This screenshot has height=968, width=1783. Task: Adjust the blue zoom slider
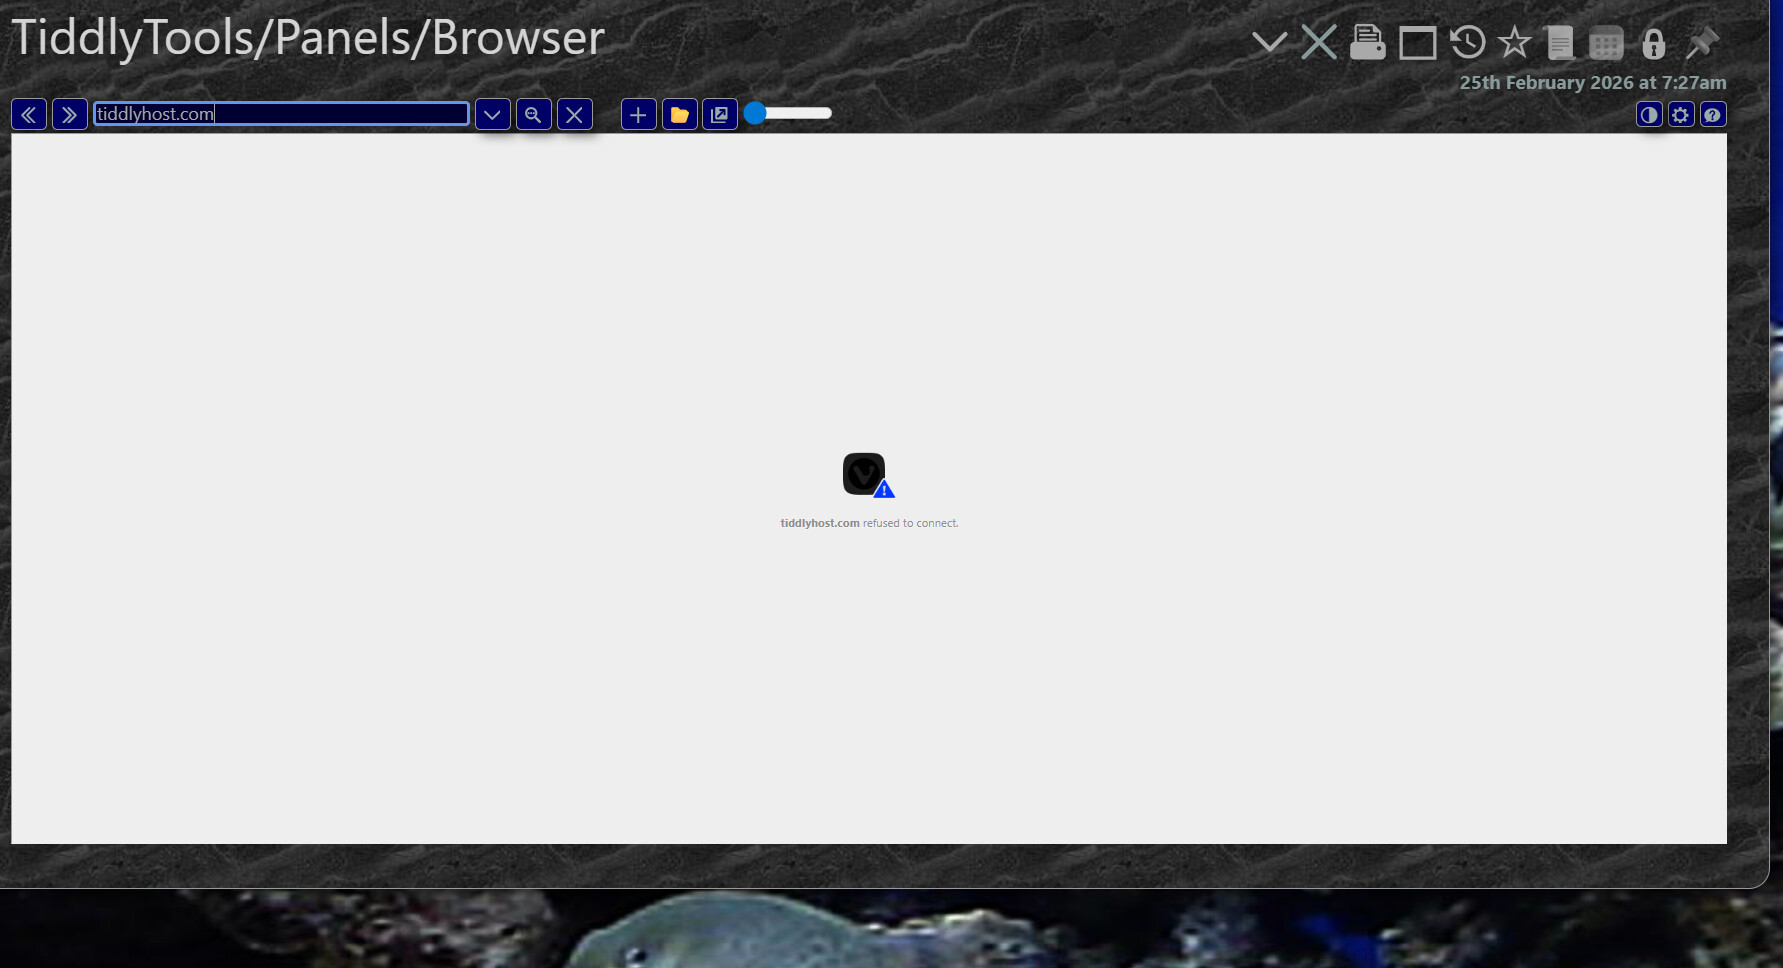point(756,113)
